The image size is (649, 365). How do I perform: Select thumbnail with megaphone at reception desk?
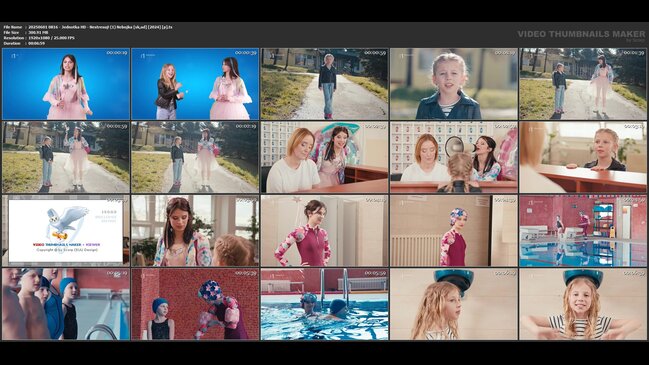point(454,157)
